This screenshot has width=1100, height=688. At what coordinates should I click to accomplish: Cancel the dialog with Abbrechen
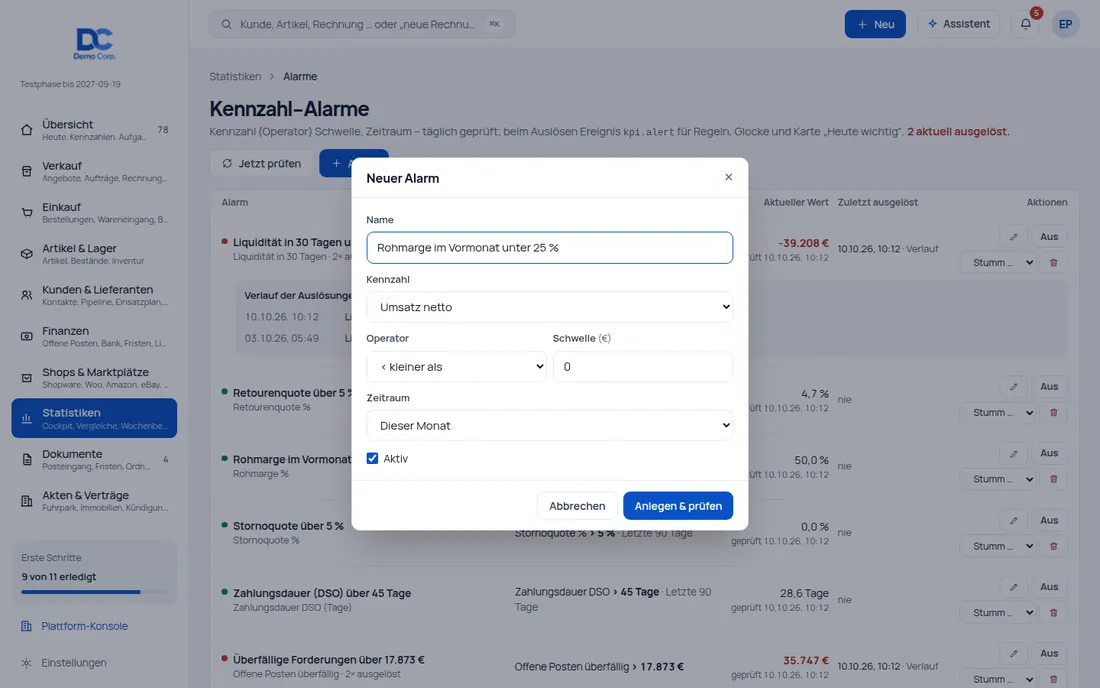pyautogui.click(x=577, y=506)
